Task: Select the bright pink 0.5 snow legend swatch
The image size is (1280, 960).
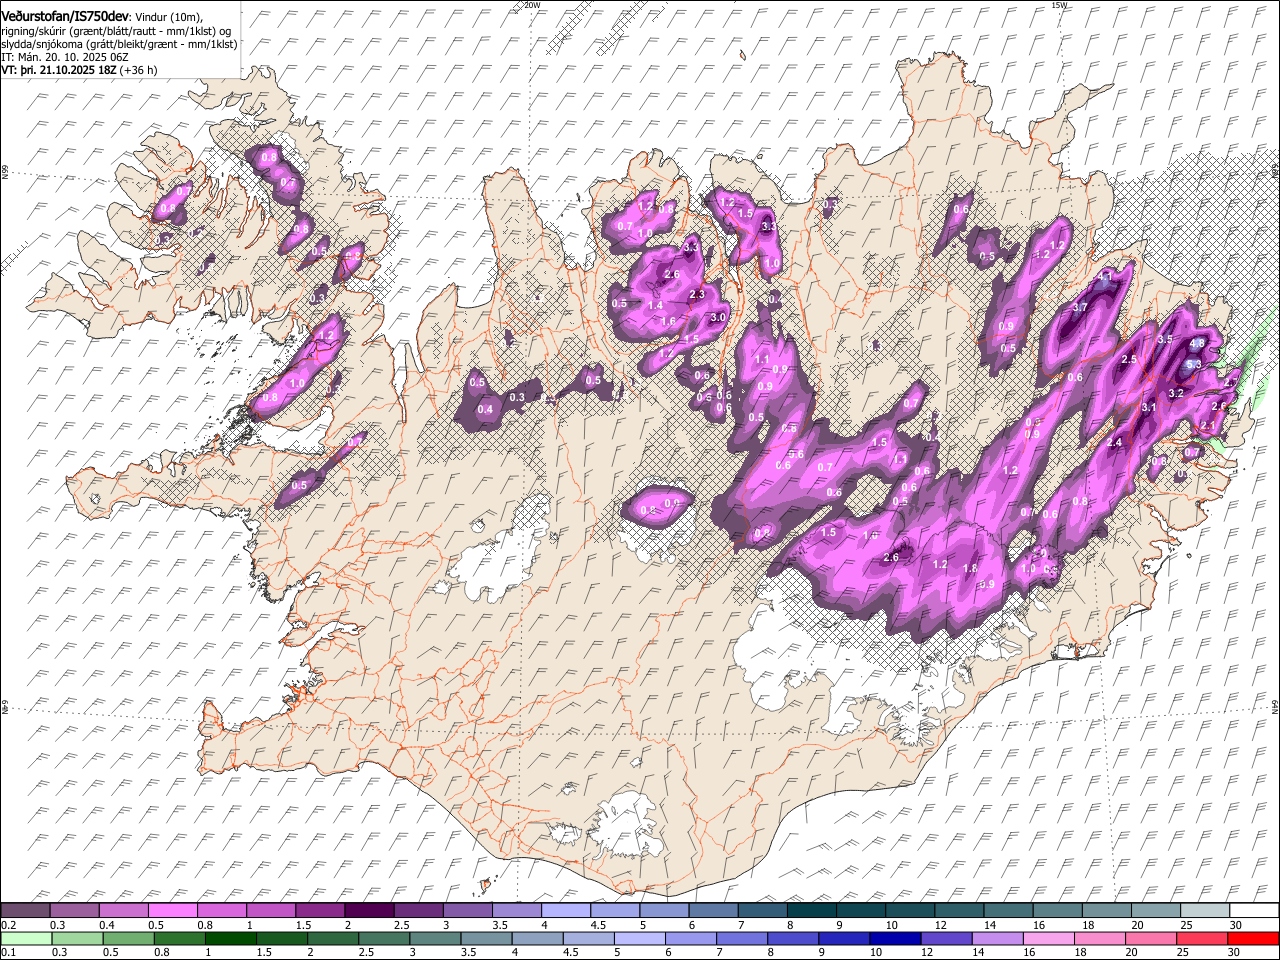Action: [172, 910]
